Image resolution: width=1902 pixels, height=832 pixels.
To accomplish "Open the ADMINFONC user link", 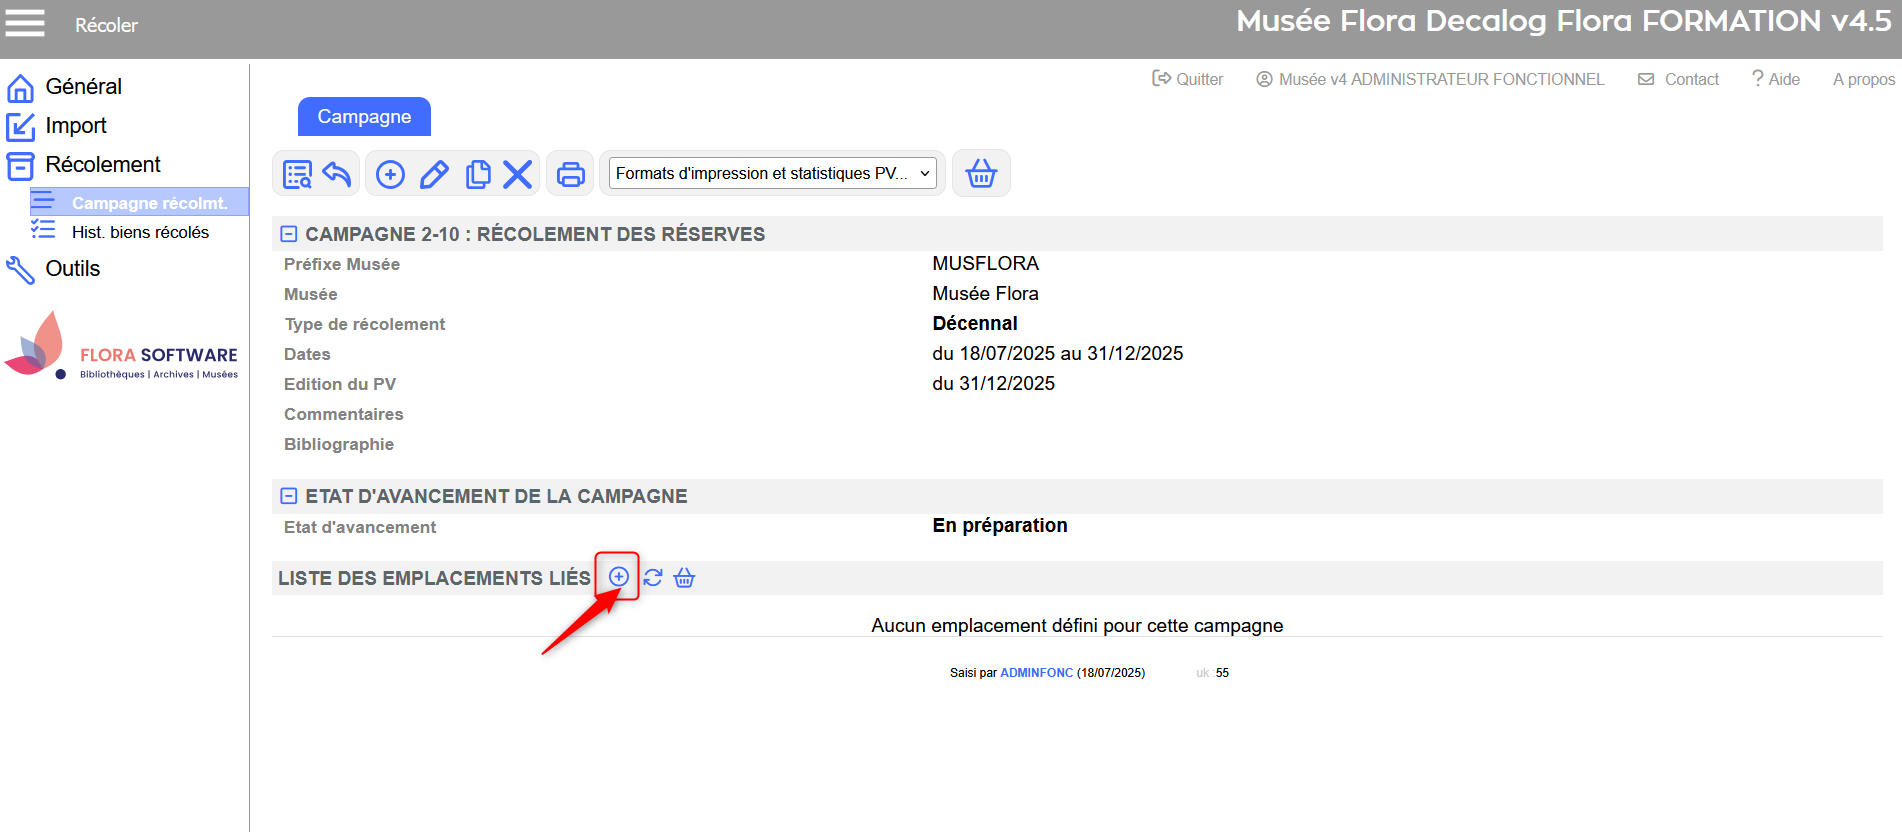I will tap(1036, 673).
